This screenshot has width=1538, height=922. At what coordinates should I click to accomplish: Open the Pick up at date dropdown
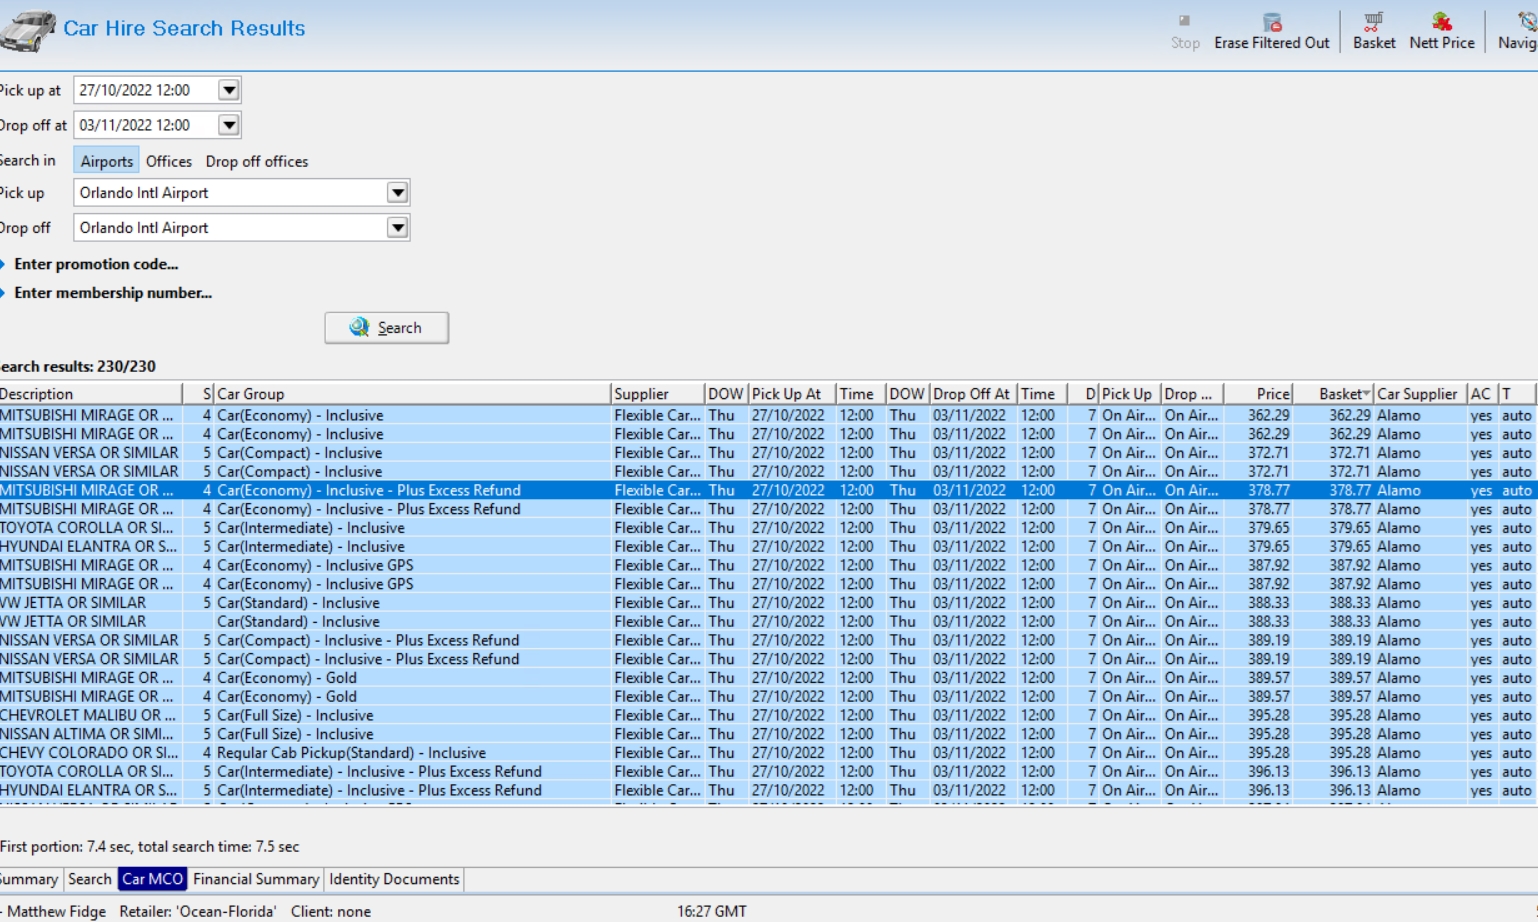pyautogui.click(x=229, y=90)
